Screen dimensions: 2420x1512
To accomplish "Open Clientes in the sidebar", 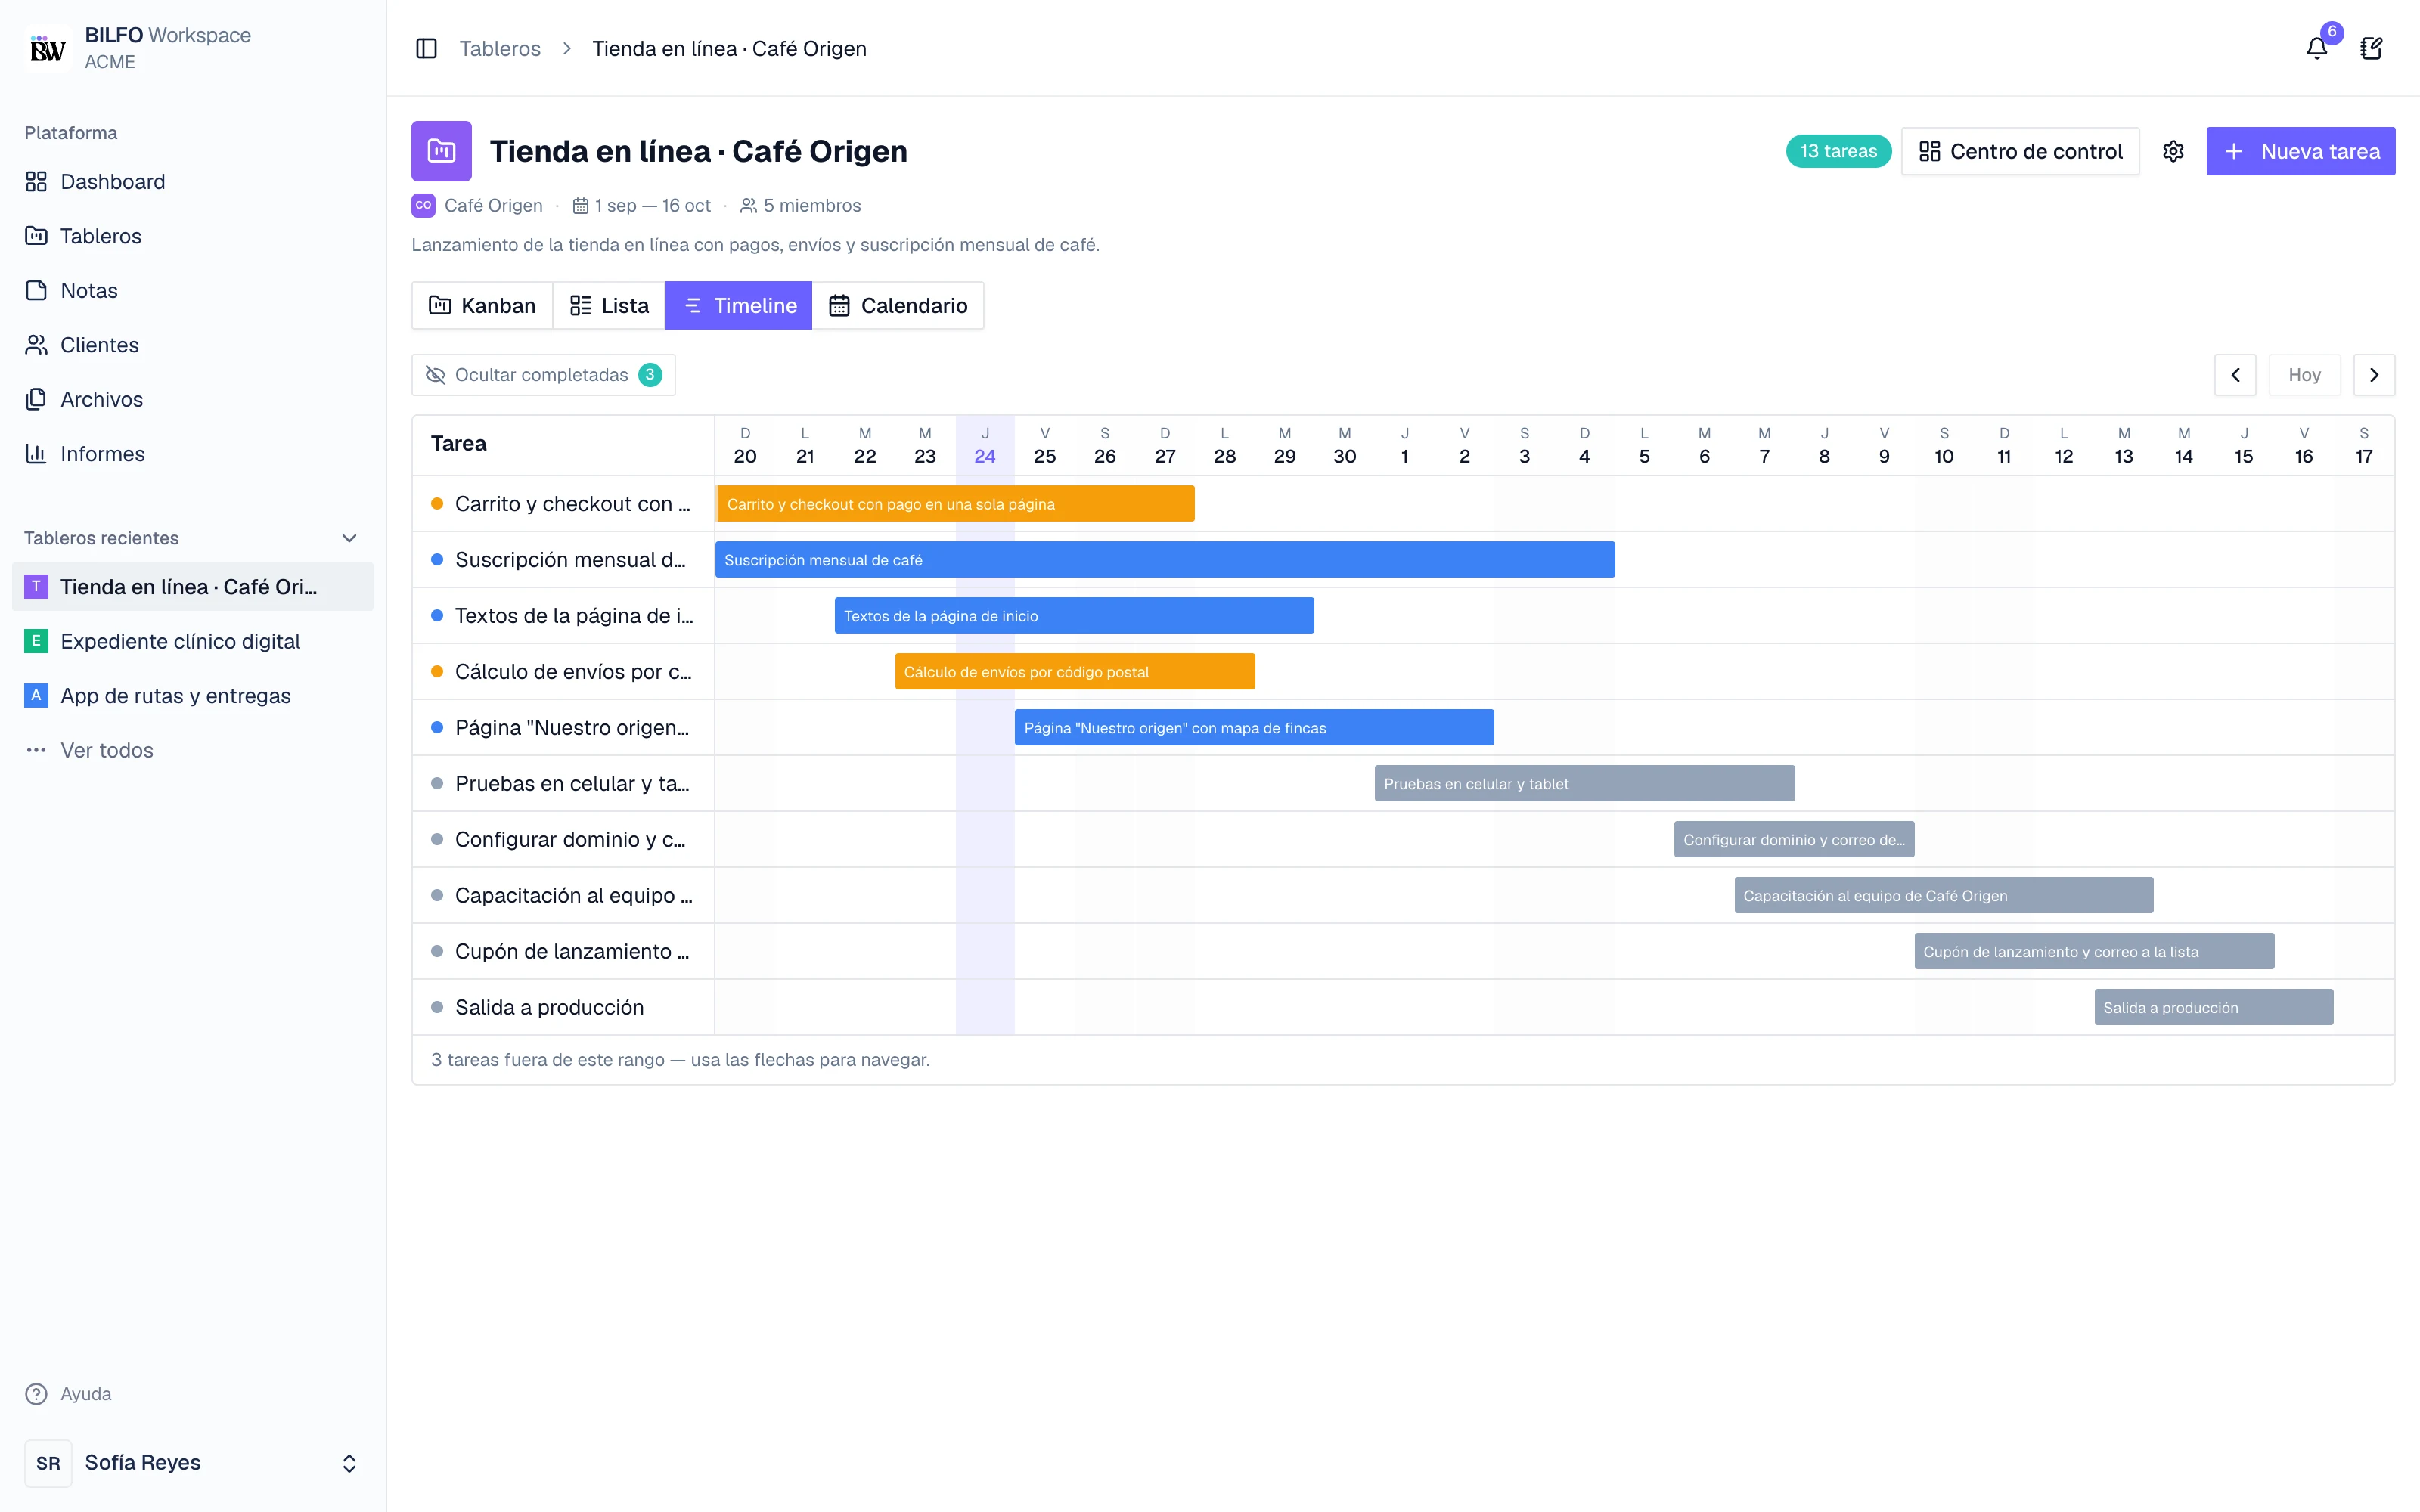I will click(x=192, y=345).
